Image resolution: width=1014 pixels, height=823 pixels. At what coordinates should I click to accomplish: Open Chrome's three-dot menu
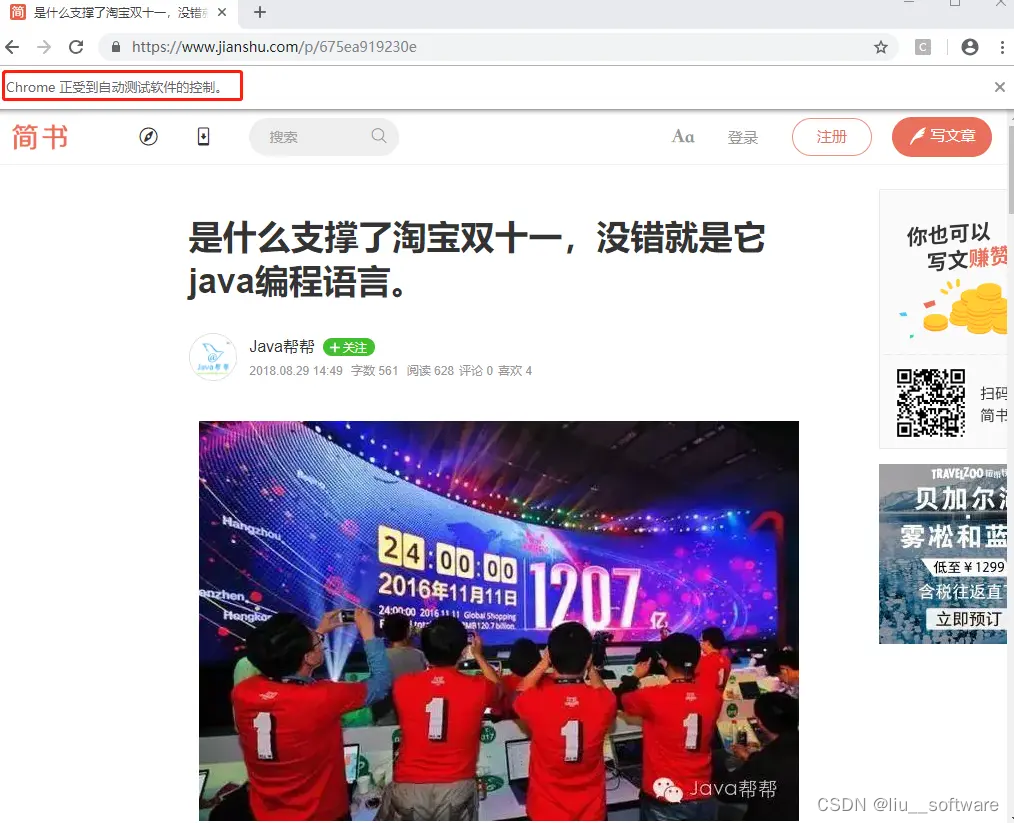[1003, 46]
